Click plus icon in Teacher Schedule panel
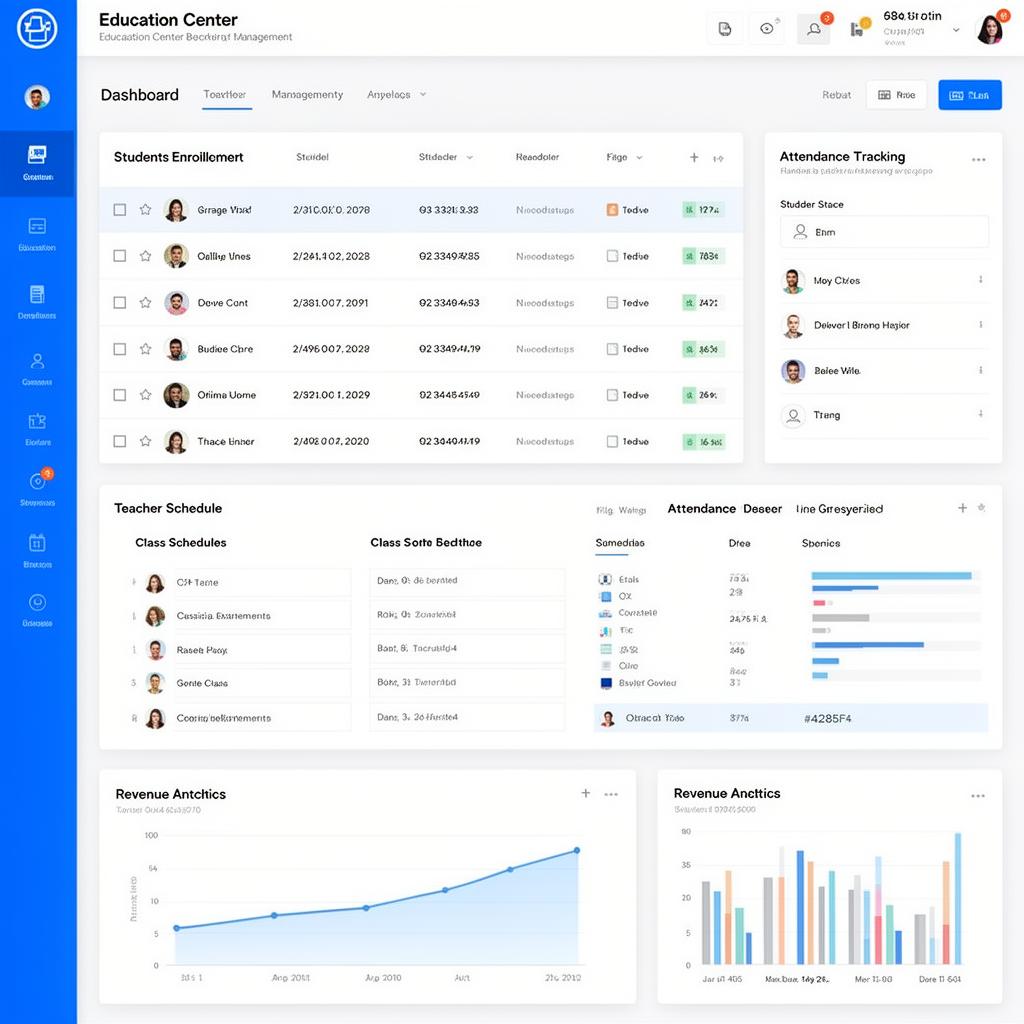The height and width of the screenshot is (1024, 1024). pyautogui.click(x=962, y=507)
